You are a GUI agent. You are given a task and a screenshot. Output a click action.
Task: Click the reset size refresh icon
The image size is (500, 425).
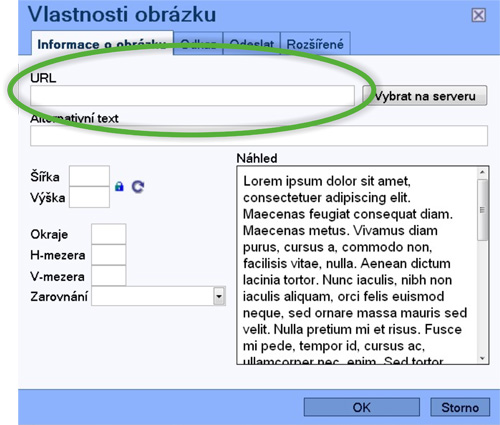tap(138, 187)
